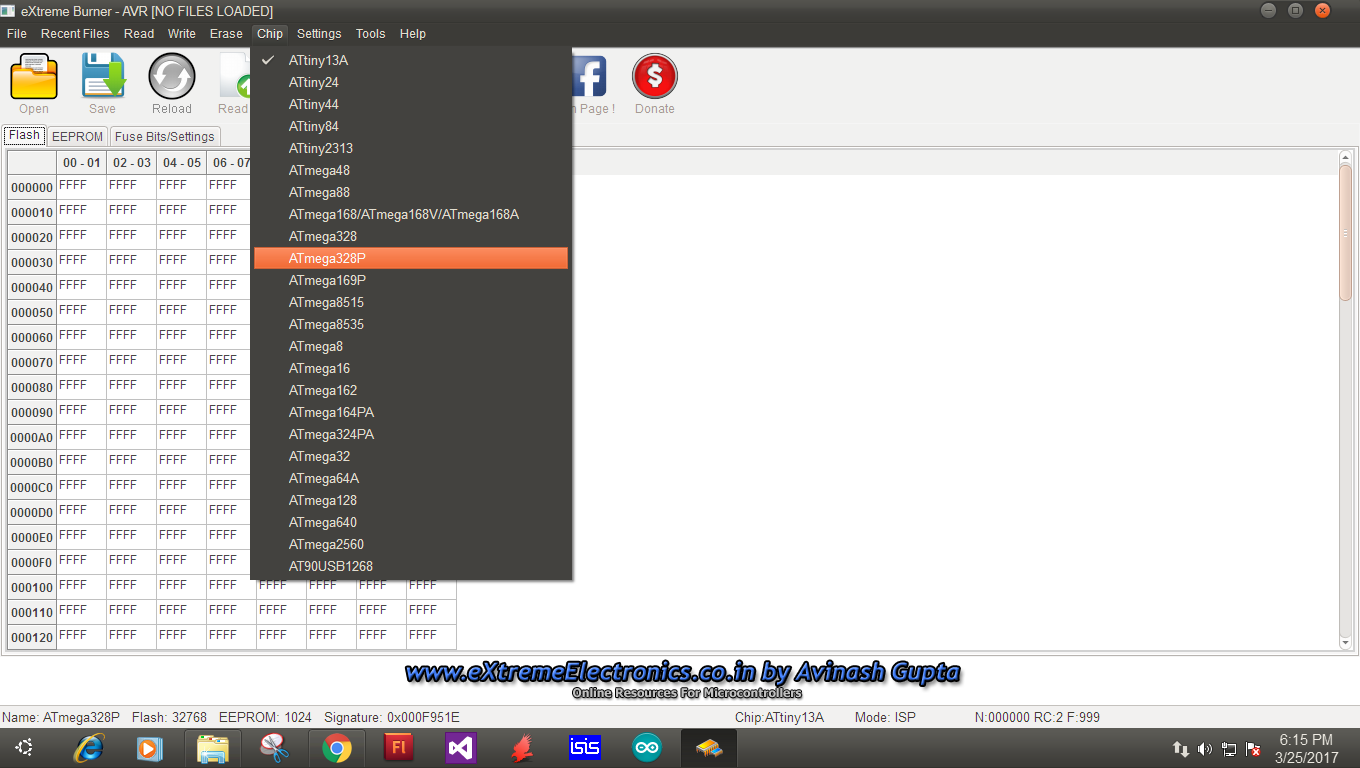Switch to the EEPROM tab
Image resolution: width=1360 pixels, height=768 pixels.
[78, 137]
